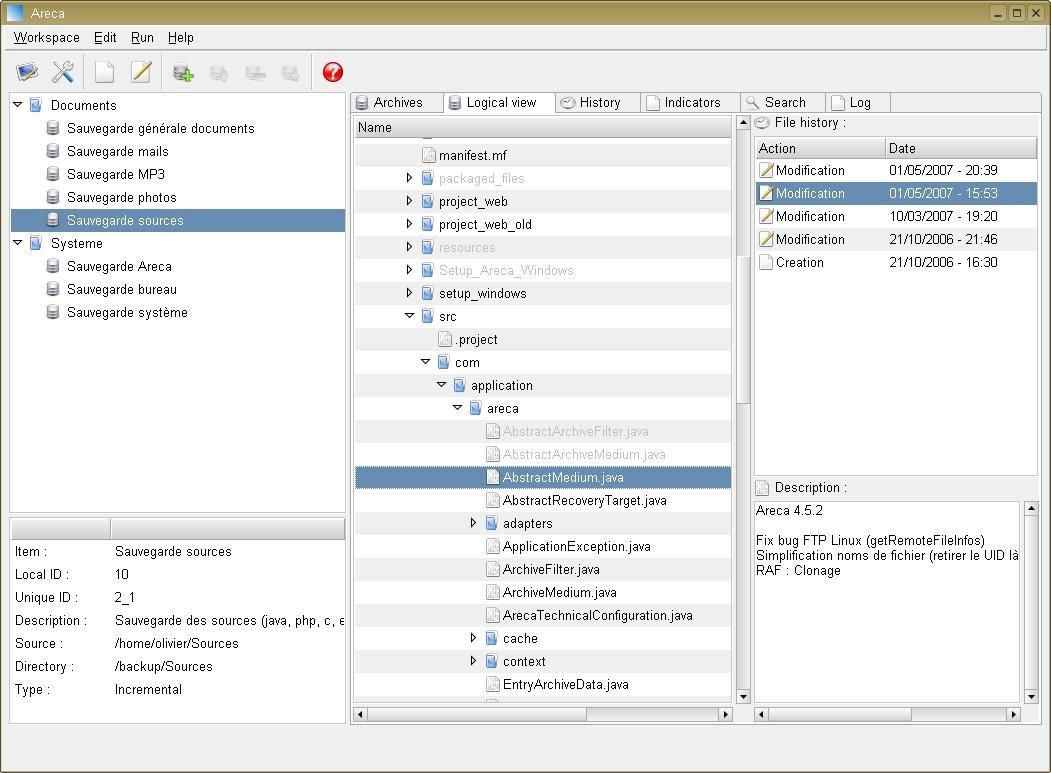Select ArchiveFilter.java in the file tree
Image resolution: width=1051 pixels, height=773 pixels.
coord(551,569)
